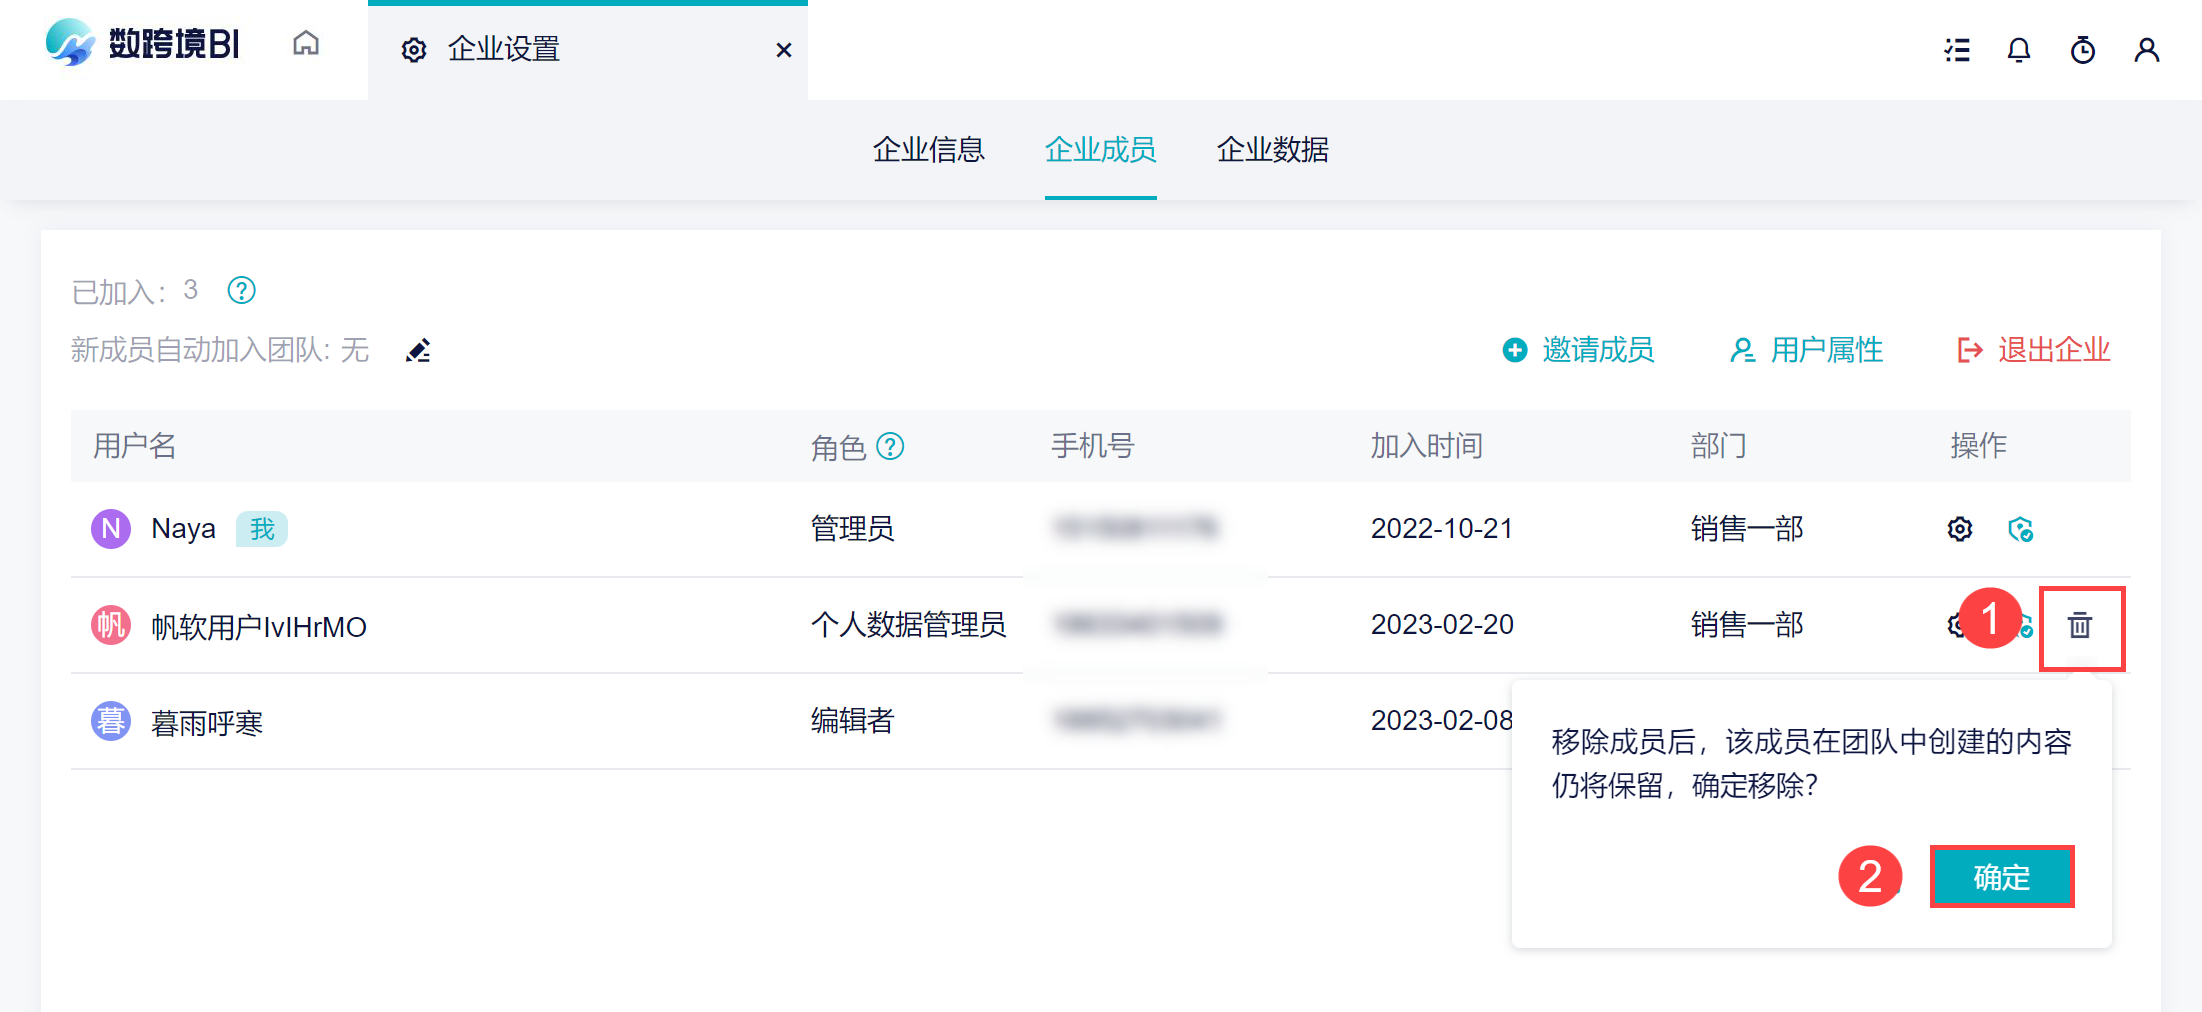Delete member 帆软用户IvIHrMO with trash icon
Image resolution: width=2202 pixels, height=1012 pixels.
pyautogui.click(x=2081, y=626)
